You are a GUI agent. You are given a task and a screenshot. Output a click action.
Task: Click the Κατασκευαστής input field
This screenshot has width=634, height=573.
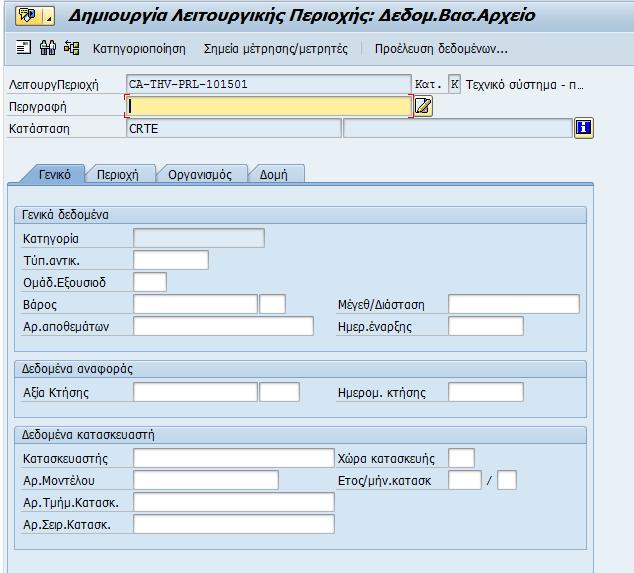[x=234, y=458]
